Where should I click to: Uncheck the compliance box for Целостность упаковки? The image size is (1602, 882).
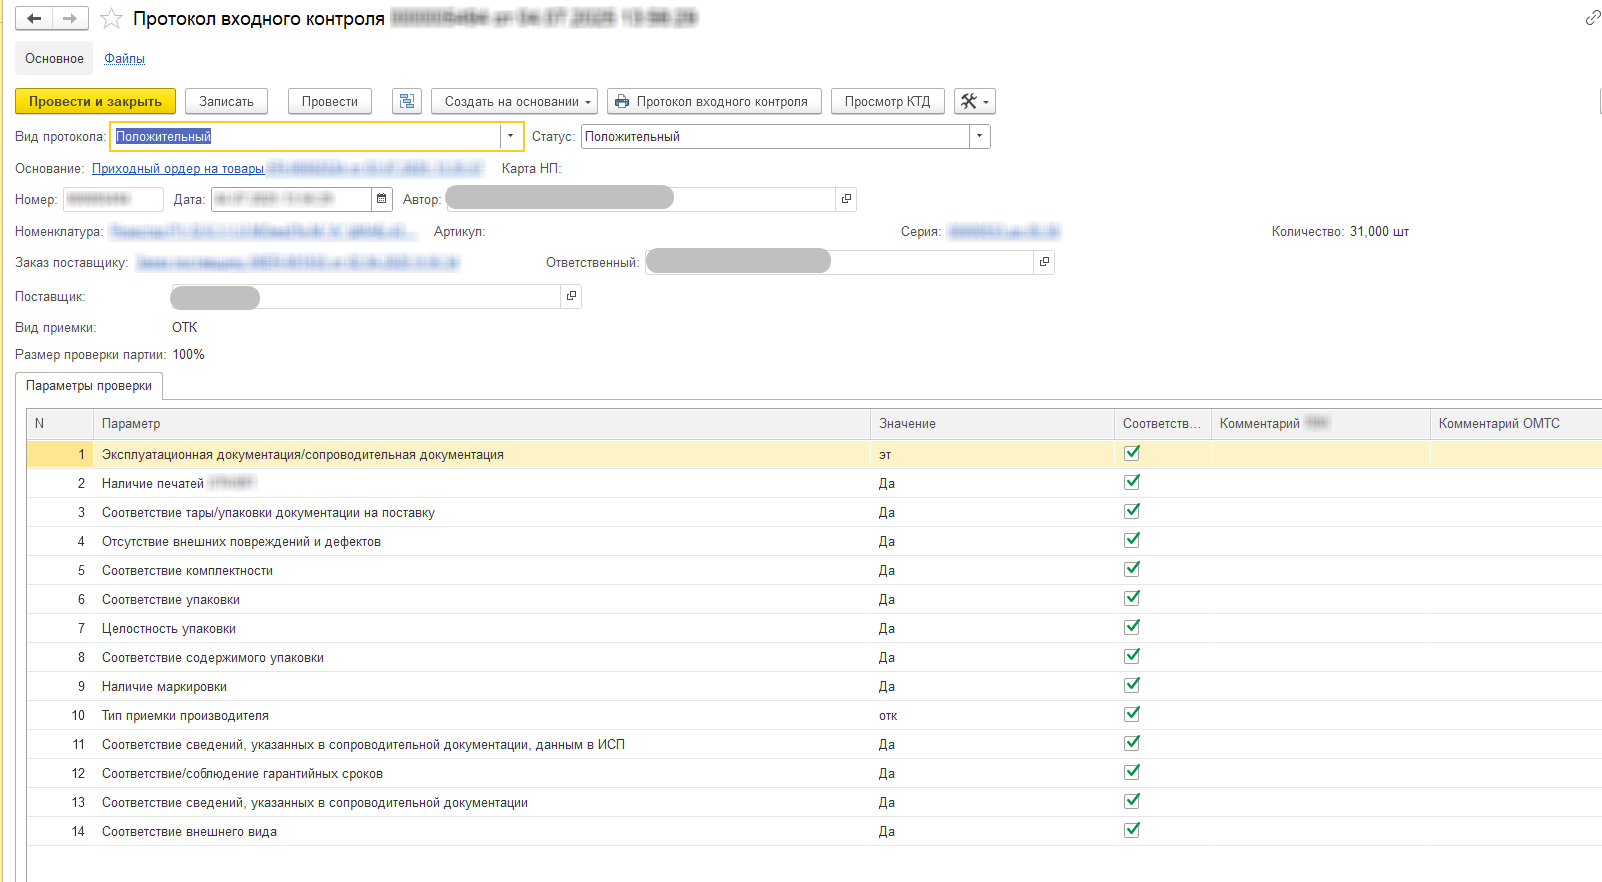[1132, 627]
